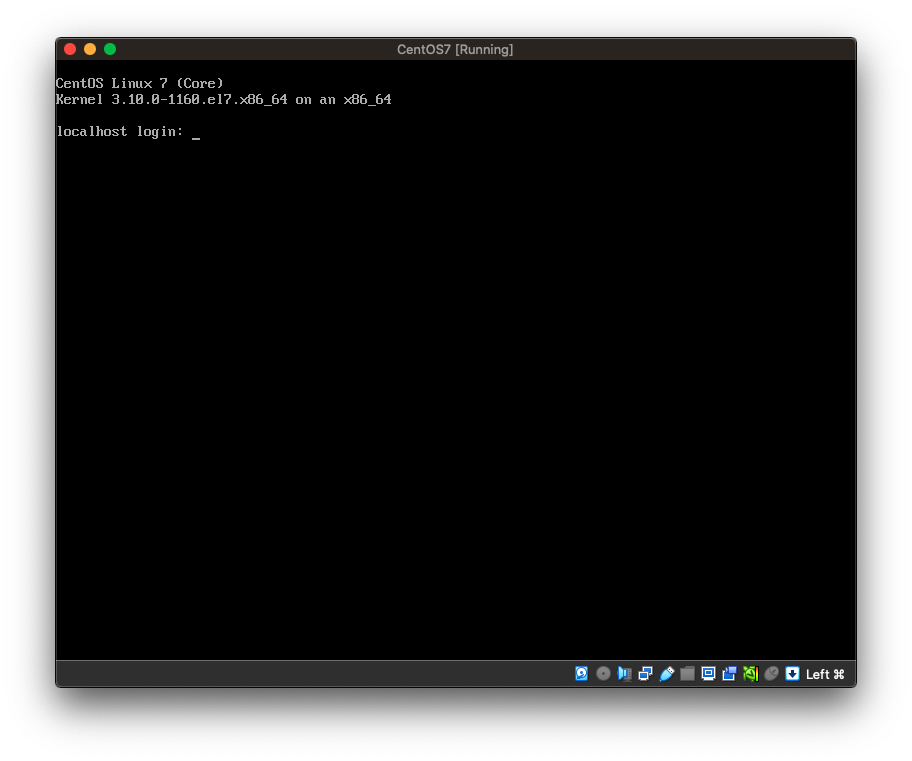Click the hard disk activity indicator icon

582,674
